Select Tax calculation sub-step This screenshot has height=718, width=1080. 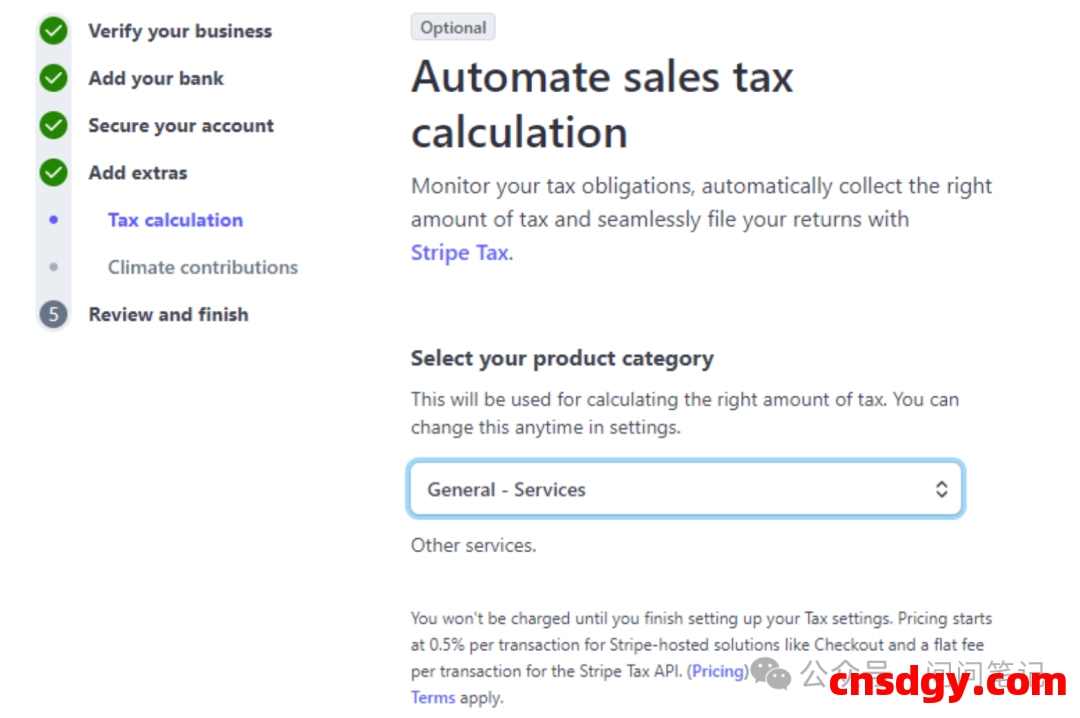(175, 220)
